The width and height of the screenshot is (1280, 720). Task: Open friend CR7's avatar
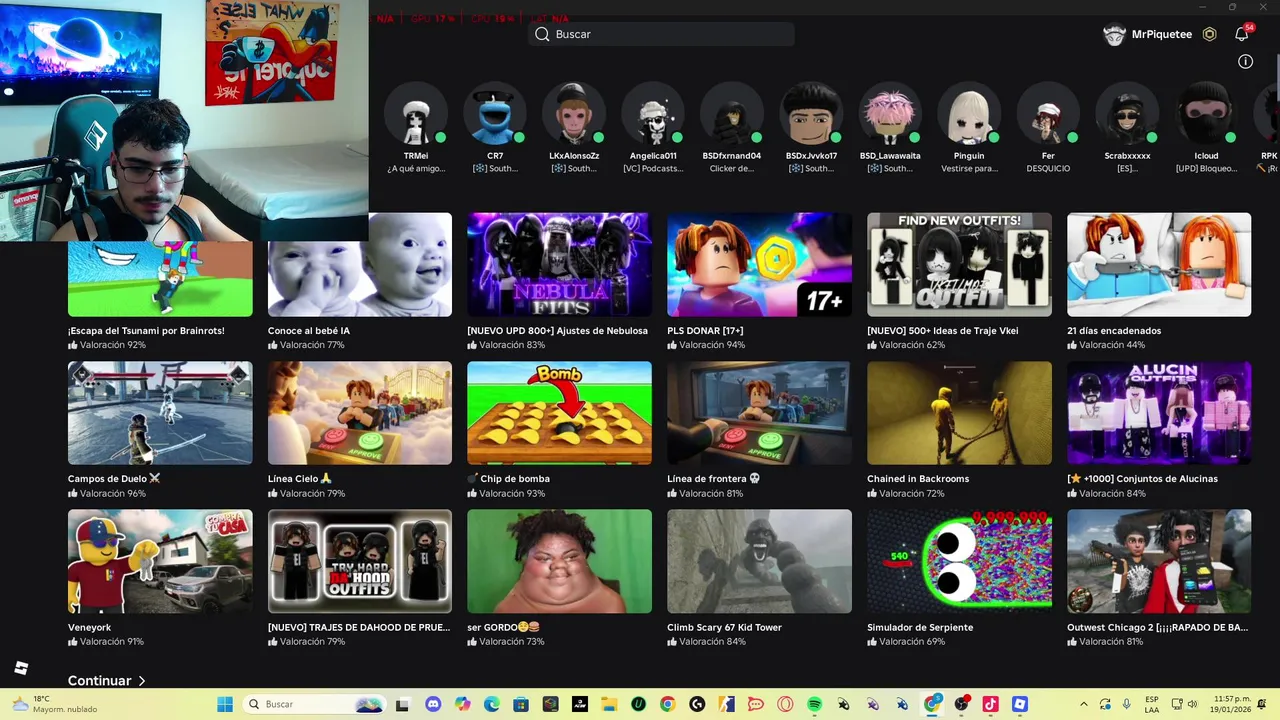495,114
